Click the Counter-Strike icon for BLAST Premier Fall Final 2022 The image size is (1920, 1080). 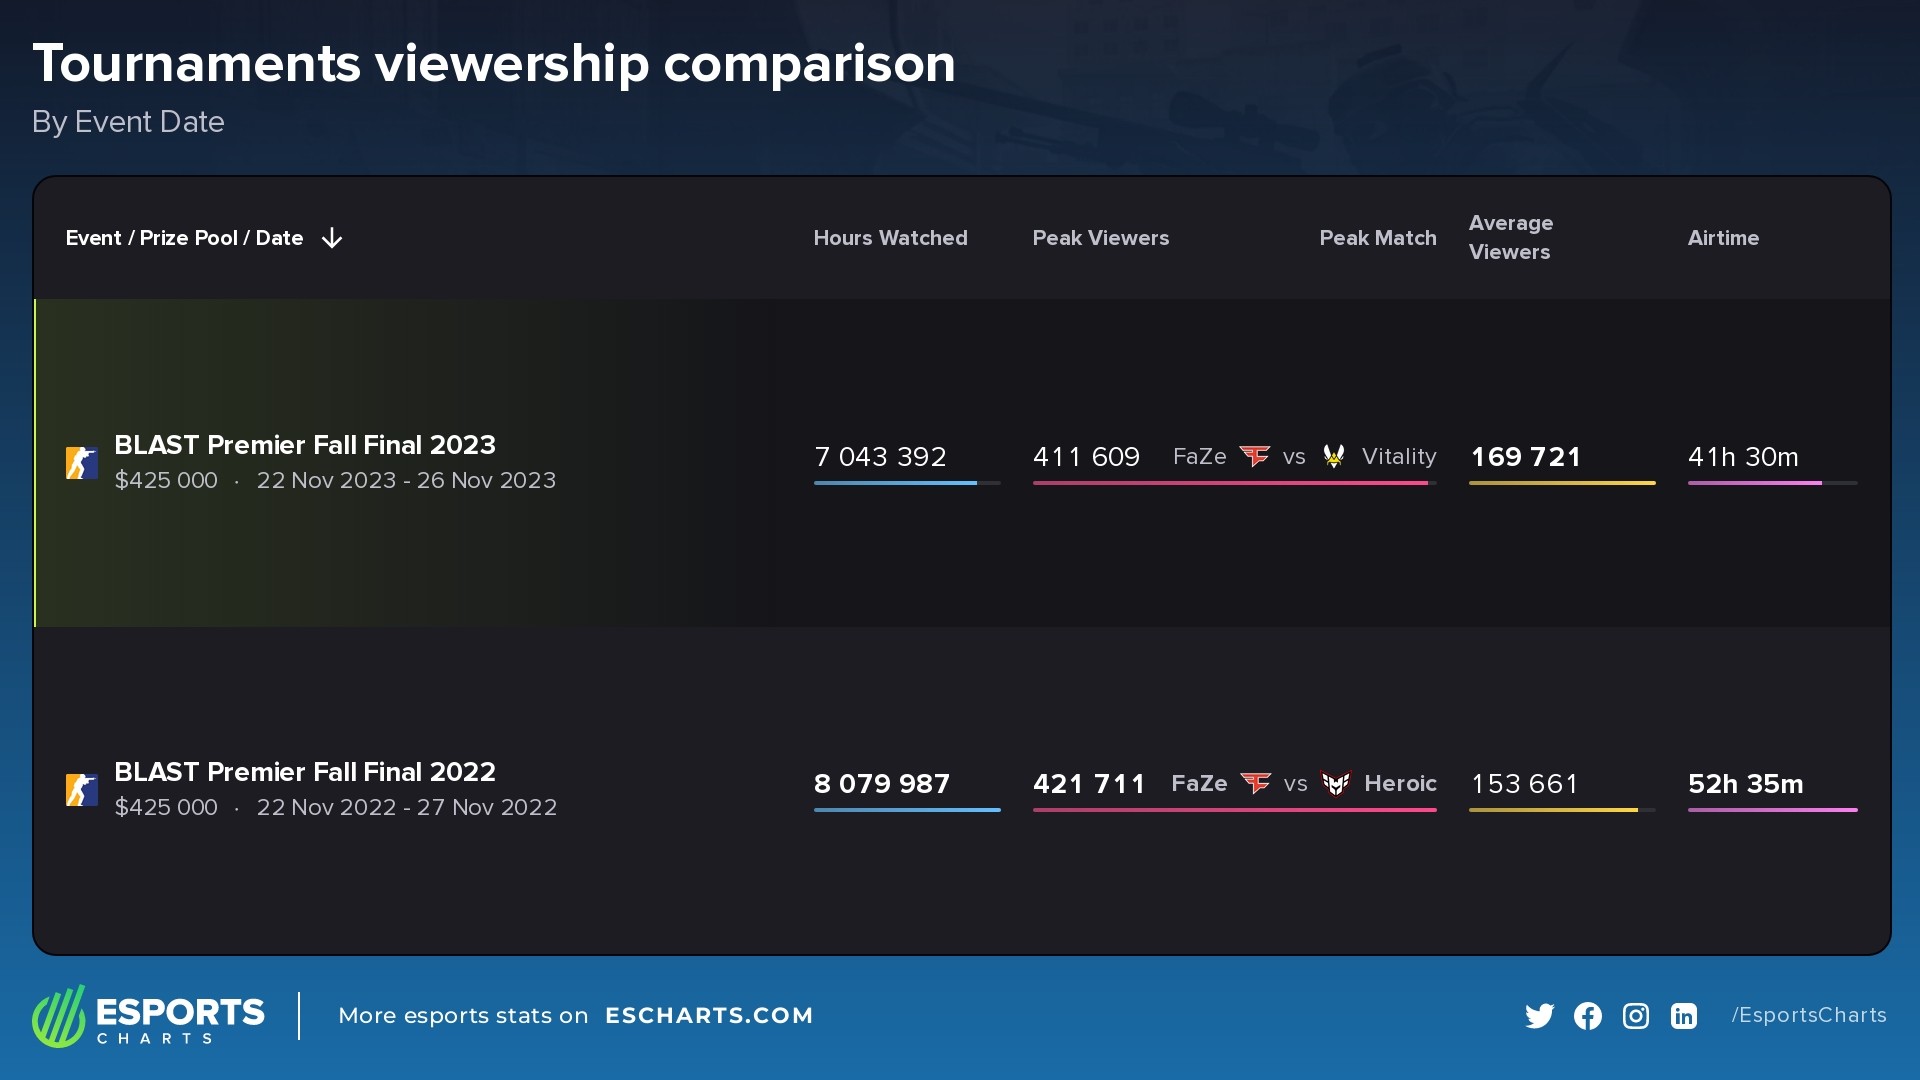tap(82, 790)
